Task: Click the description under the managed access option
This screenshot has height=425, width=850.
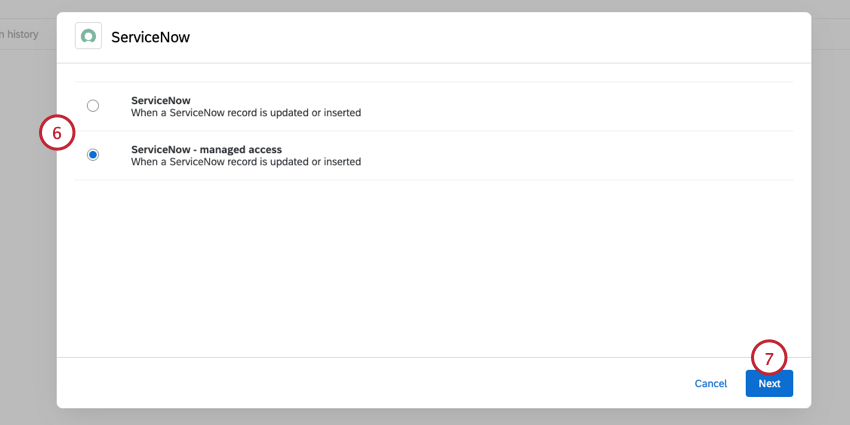Action: tap(245, 162)
